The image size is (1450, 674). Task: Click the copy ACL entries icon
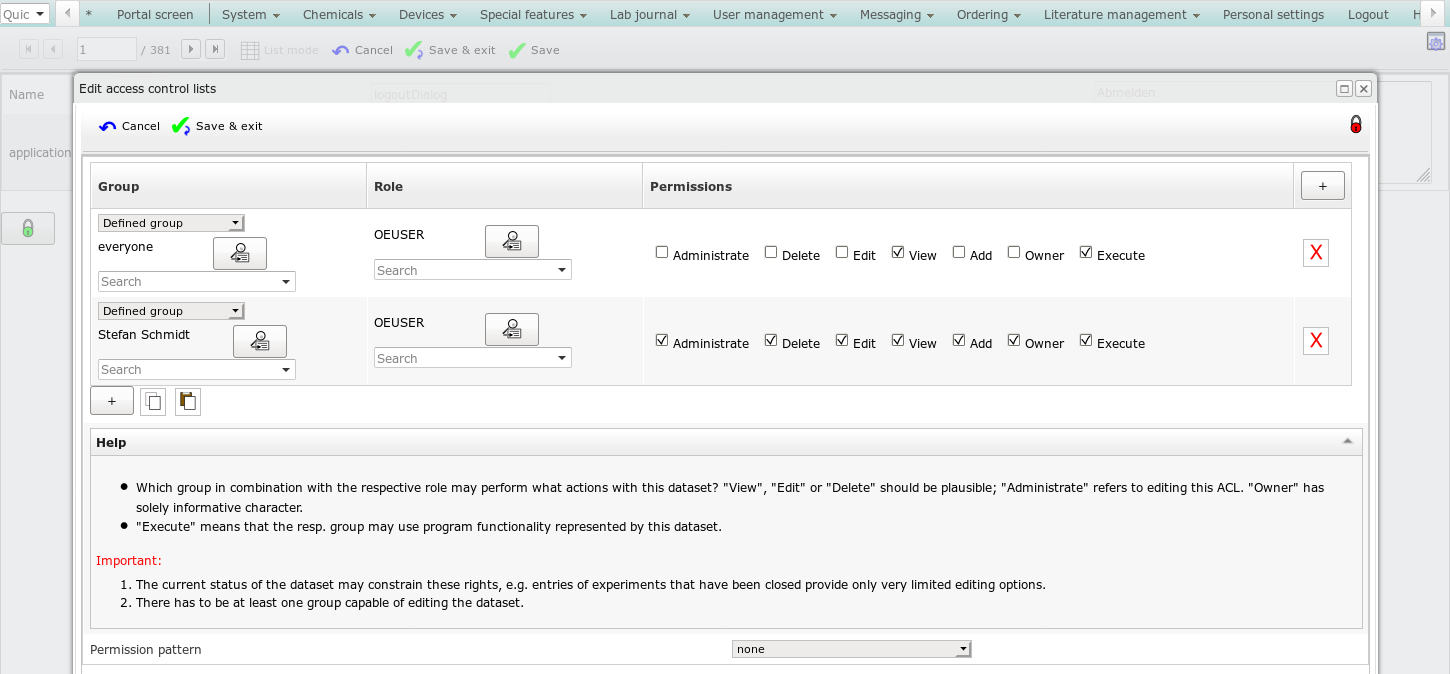pos(153,401)
